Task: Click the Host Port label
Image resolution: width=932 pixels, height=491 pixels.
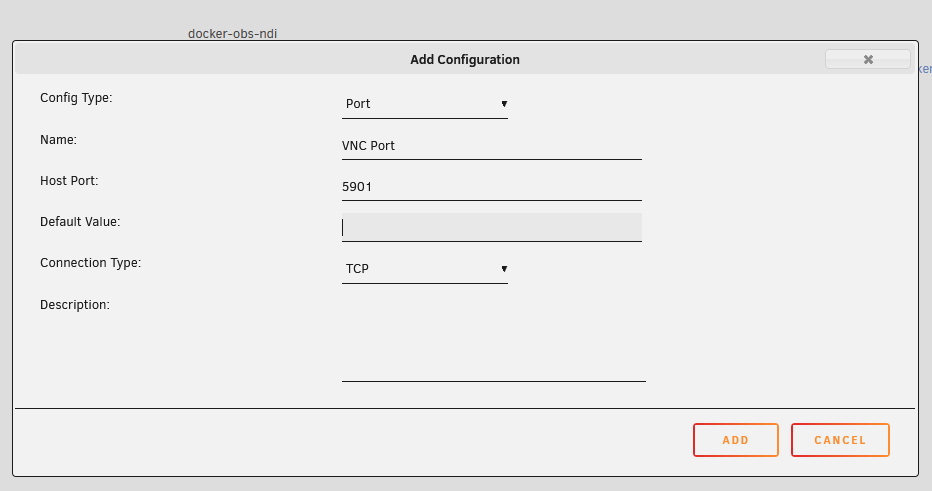Action: tap(69, 181)
